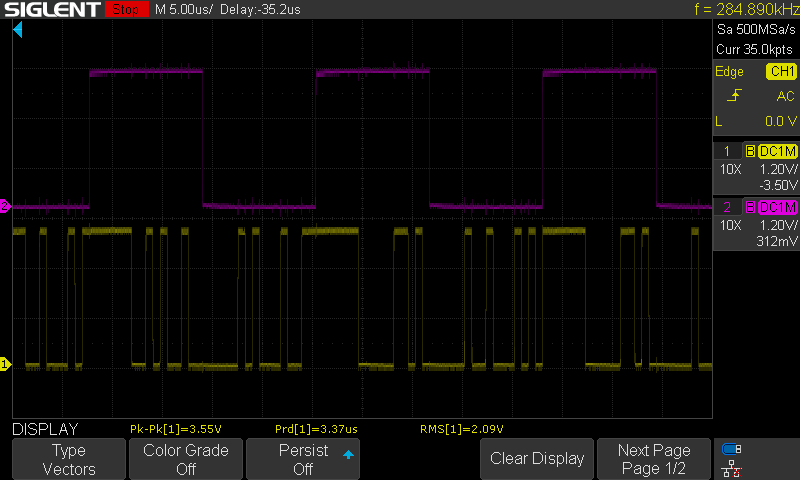Click channel 2 bandwidth limit B icon

pos(750,207)
